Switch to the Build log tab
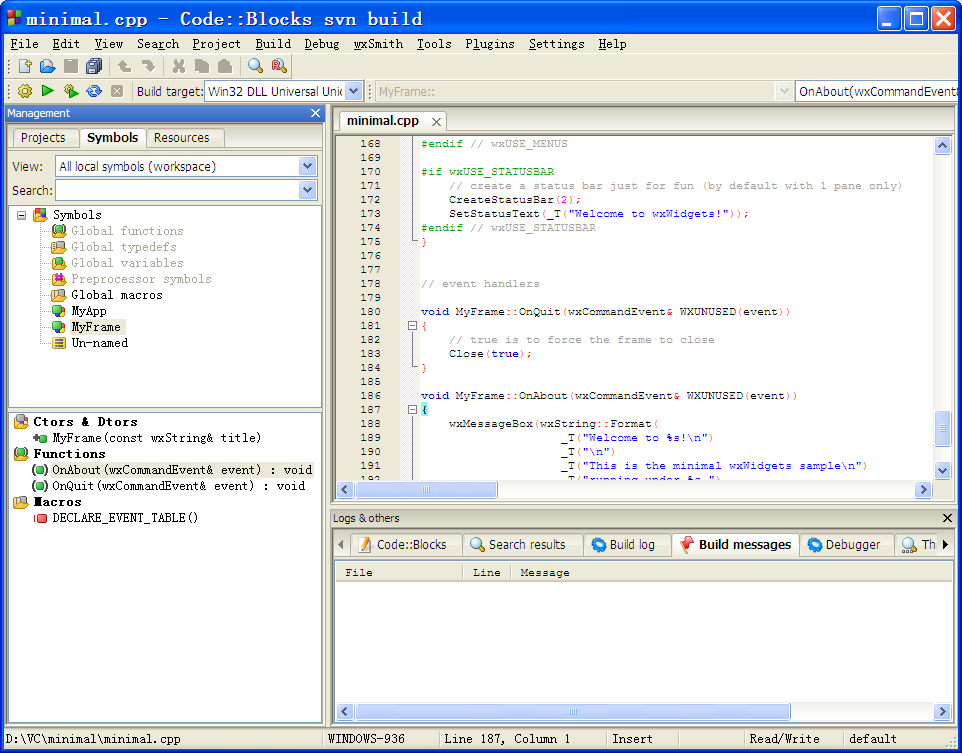The image size is (962, 753). pos(625,545)
